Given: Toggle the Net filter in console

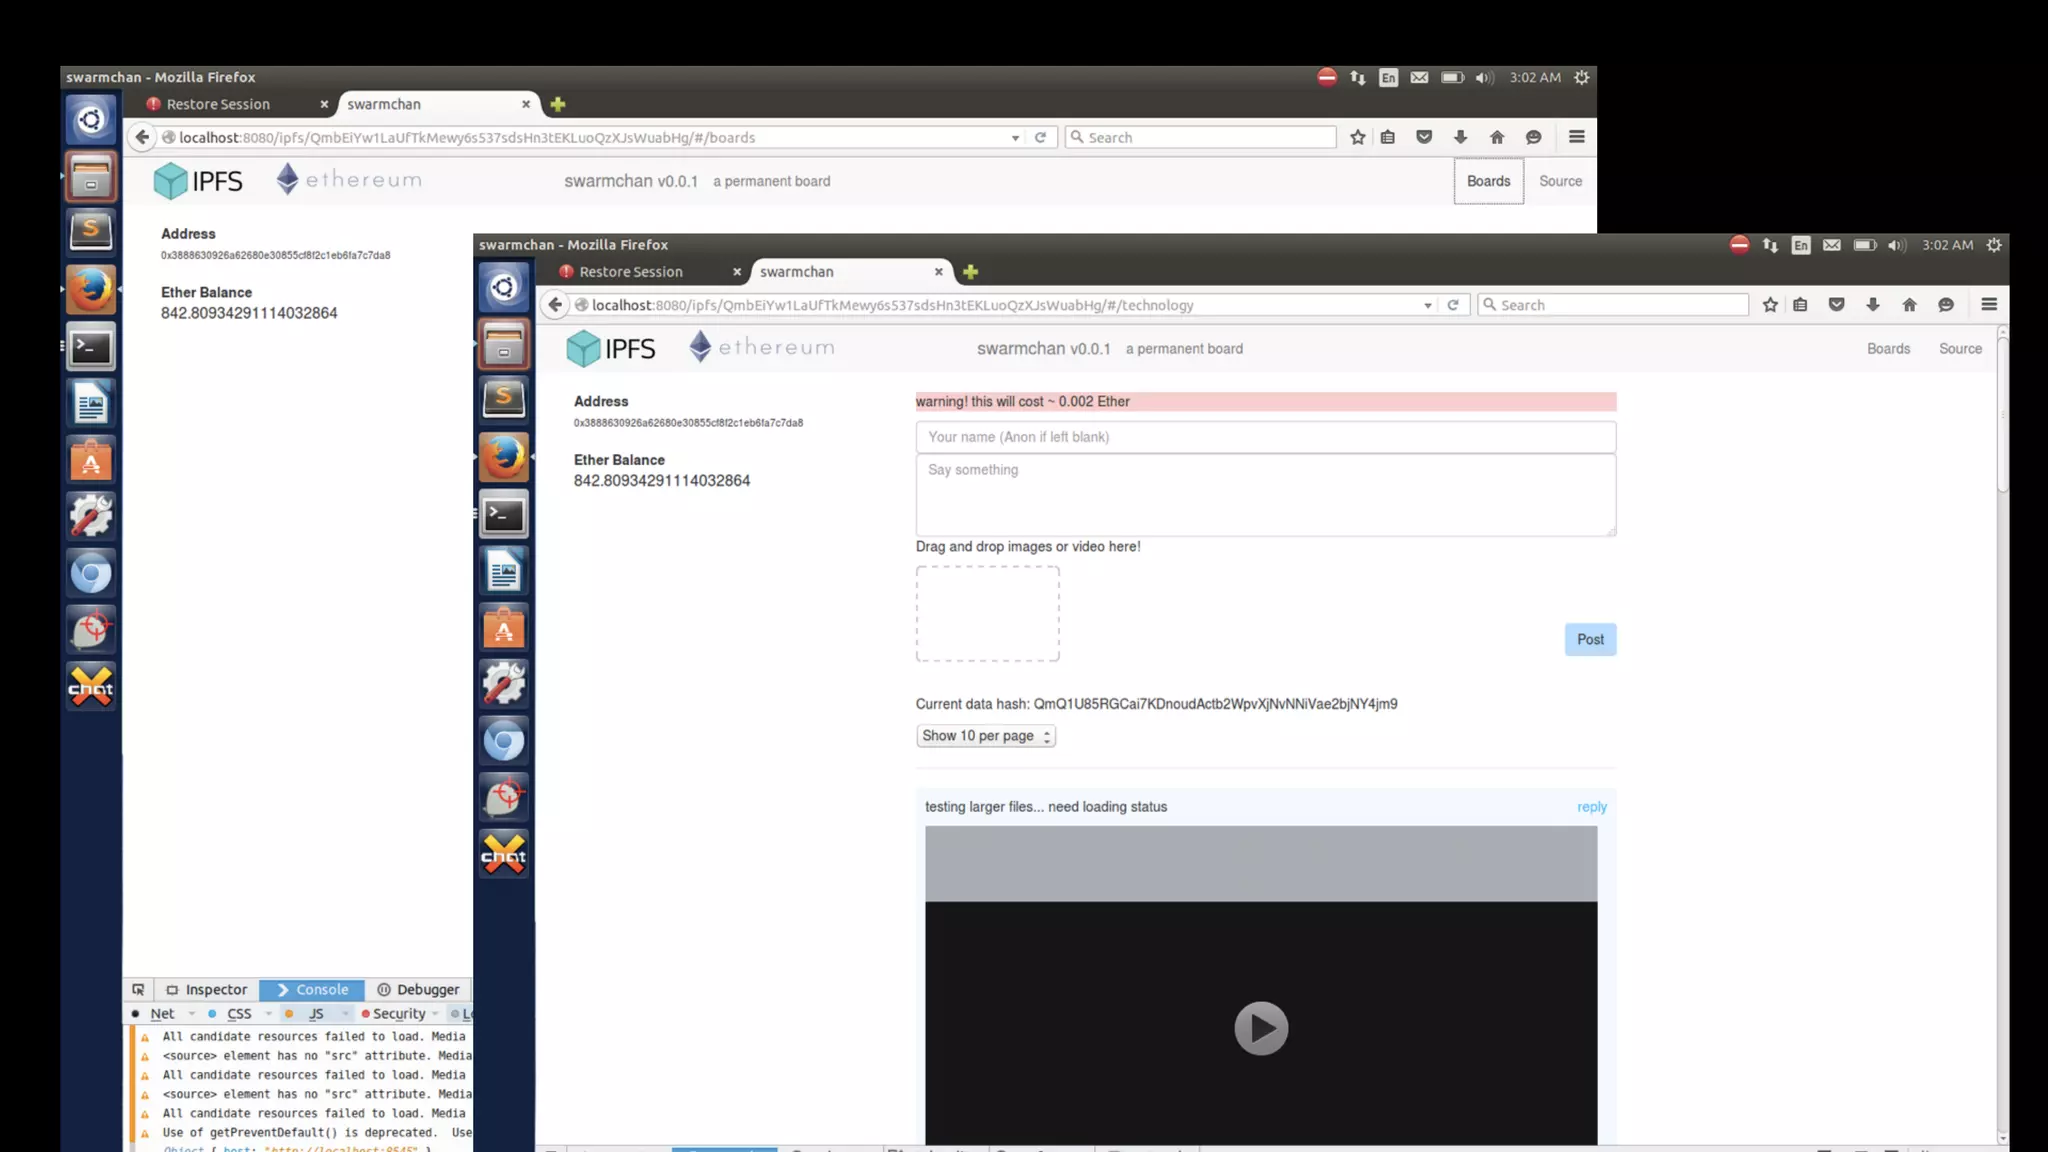Looking at the screenshot, I should (162, 1014).
